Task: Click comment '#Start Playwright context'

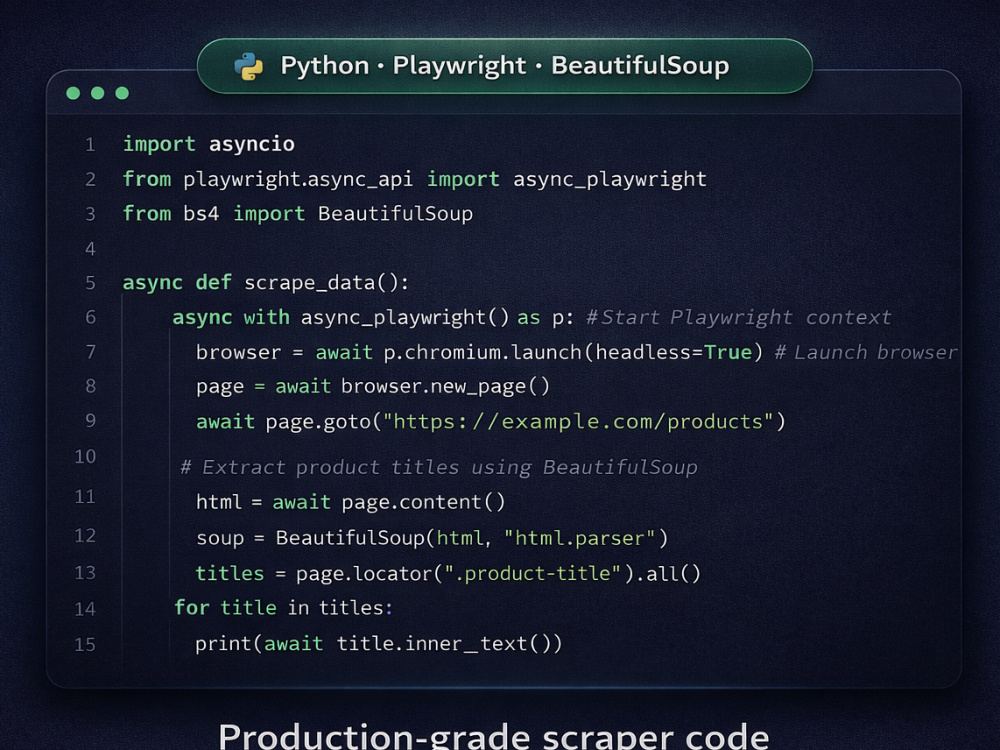Action: (739, 317)
